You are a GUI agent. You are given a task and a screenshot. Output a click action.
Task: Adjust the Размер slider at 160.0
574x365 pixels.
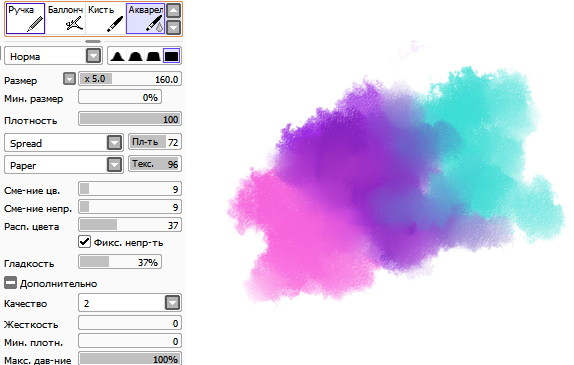click(130, 79)
